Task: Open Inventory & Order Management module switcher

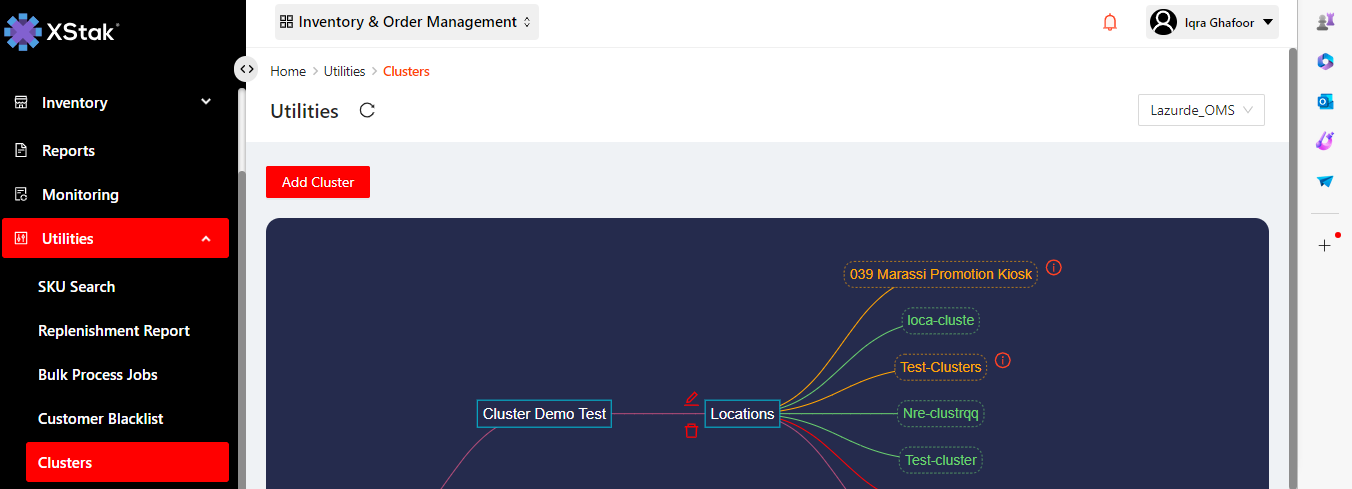Action: coord(407,22)
